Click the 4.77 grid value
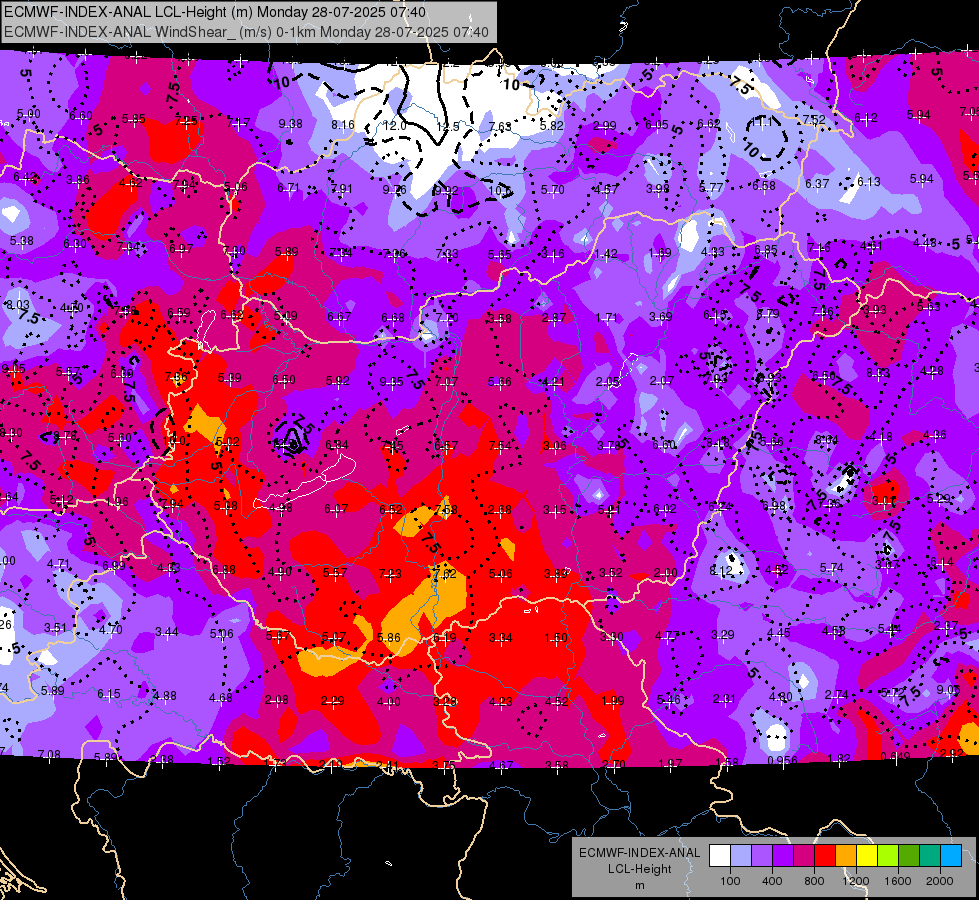Viewport: 979px width, 900px height. pos(667,636)
